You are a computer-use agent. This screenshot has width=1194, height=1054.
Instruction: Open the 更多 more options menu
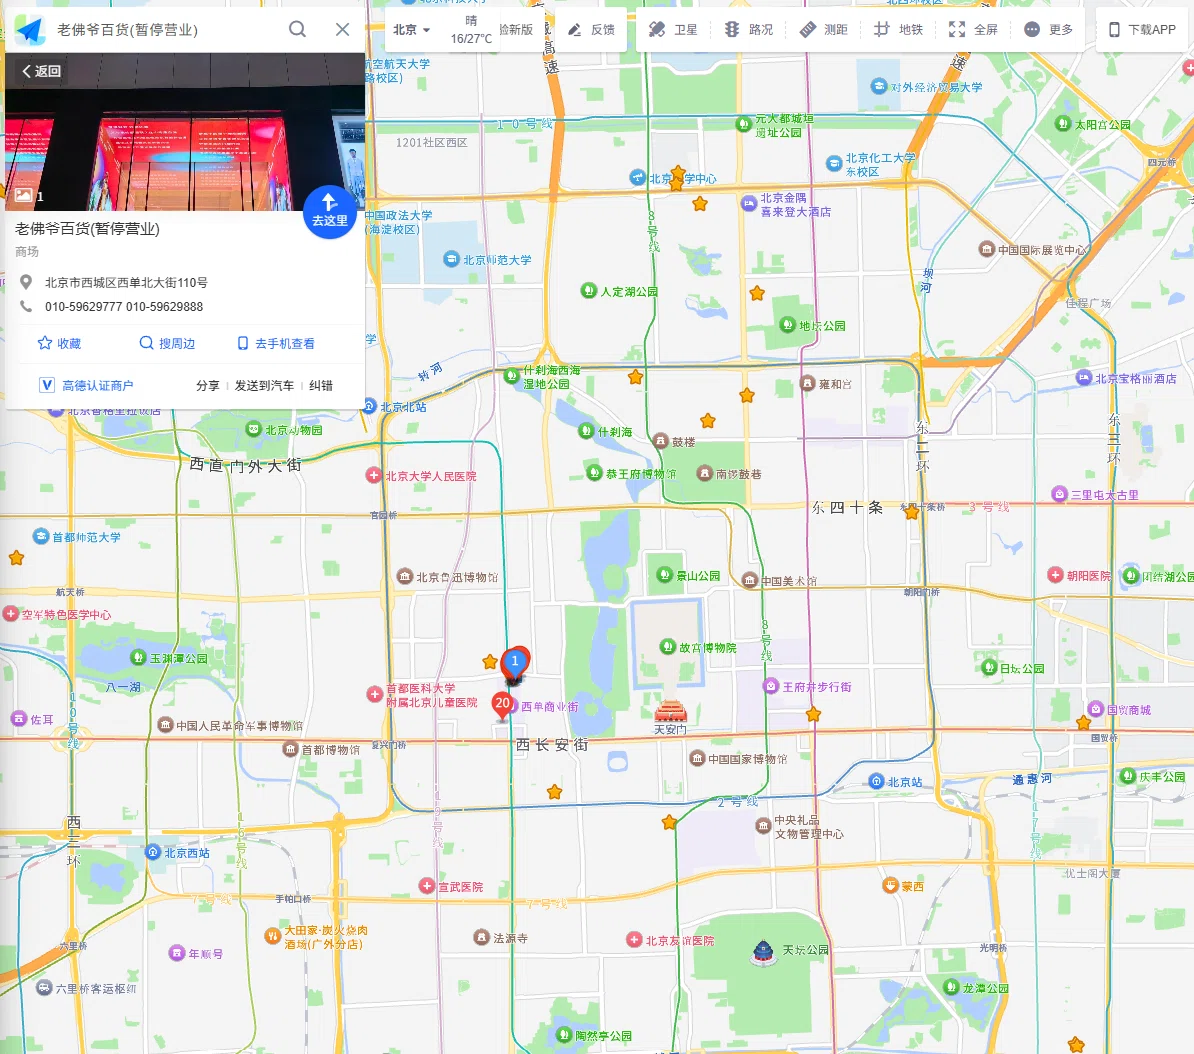click(1049, 30)
